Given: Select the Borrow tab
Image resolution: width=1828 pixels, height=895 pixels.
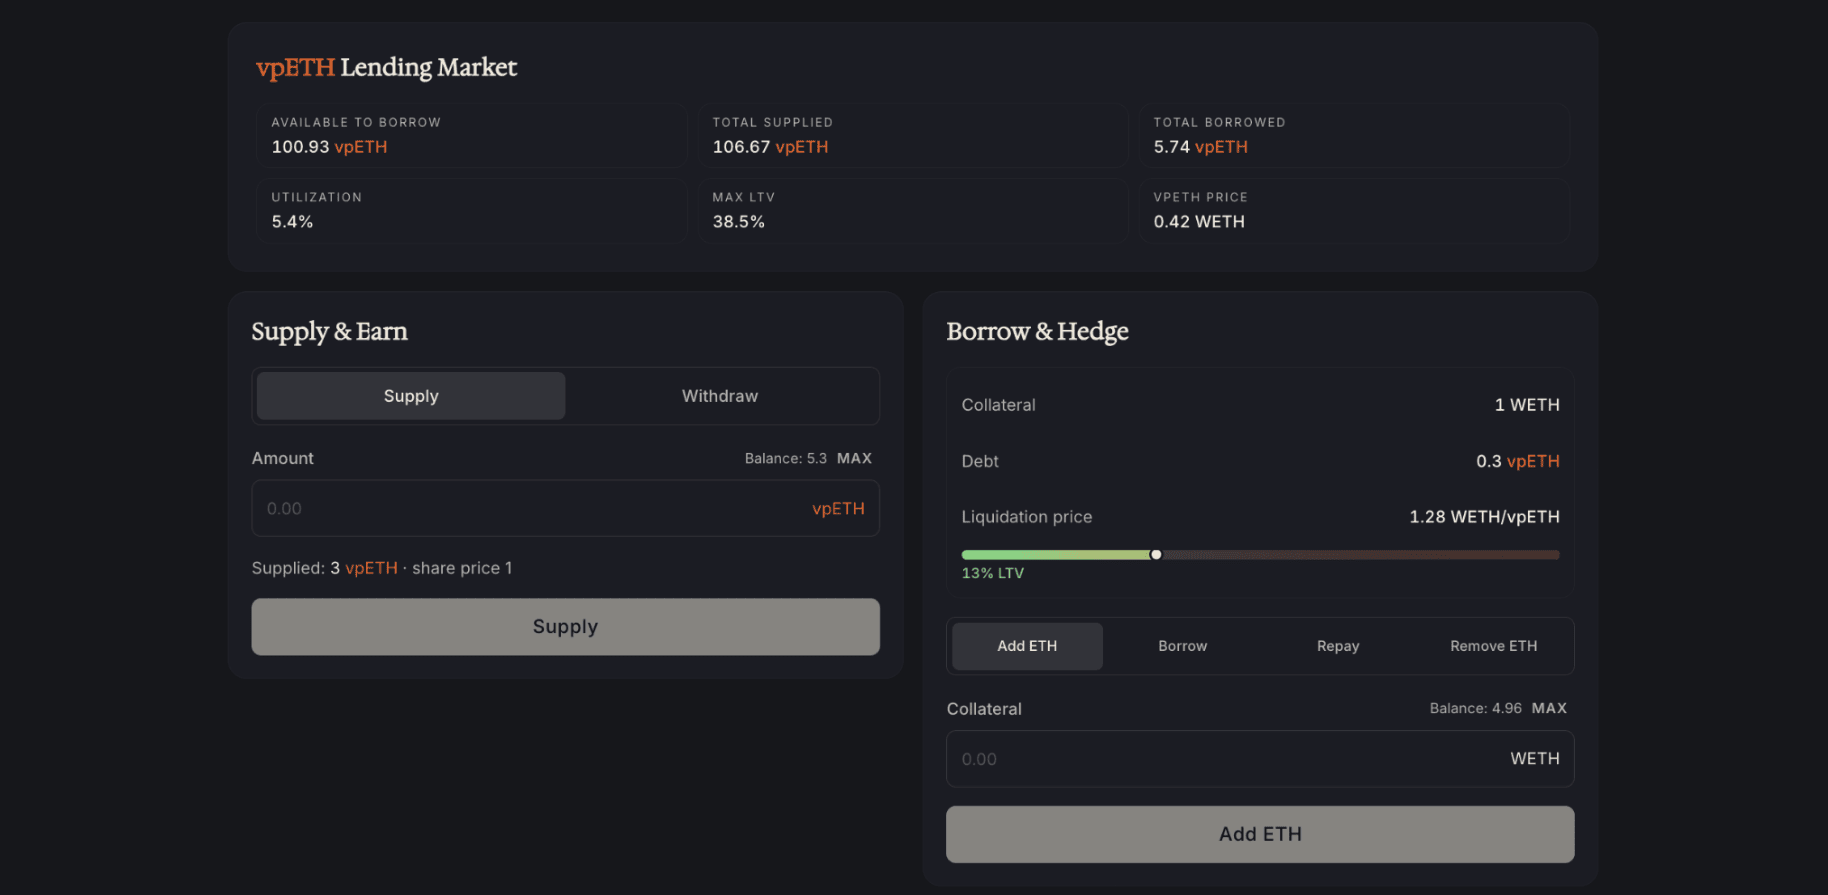Looking at the screenshot, I should [1183, 646].
